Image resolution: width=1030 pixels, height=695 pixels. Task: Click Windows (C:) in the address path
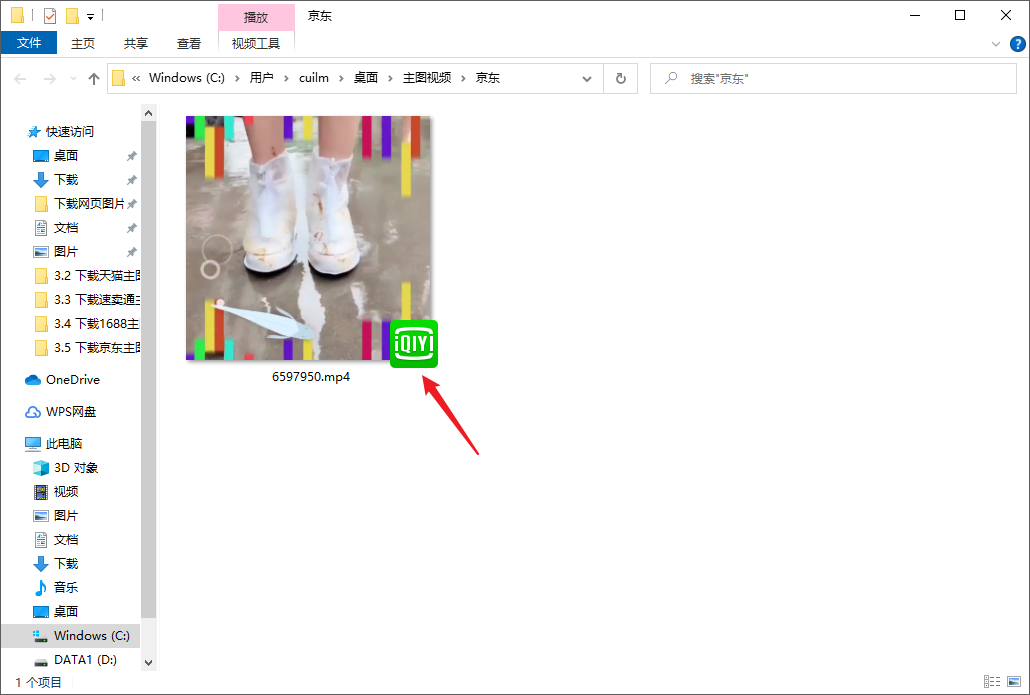(187, 78)
